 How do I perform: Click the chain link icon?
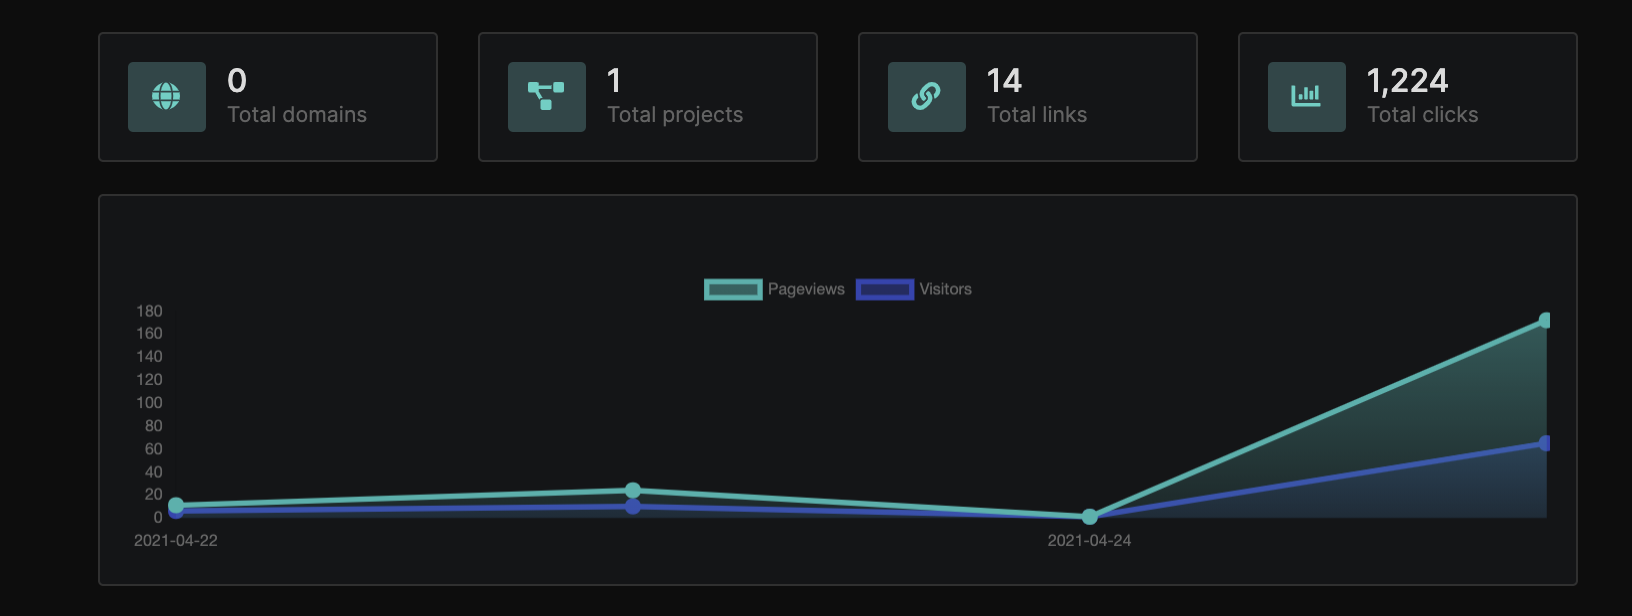tap(926, 97)
